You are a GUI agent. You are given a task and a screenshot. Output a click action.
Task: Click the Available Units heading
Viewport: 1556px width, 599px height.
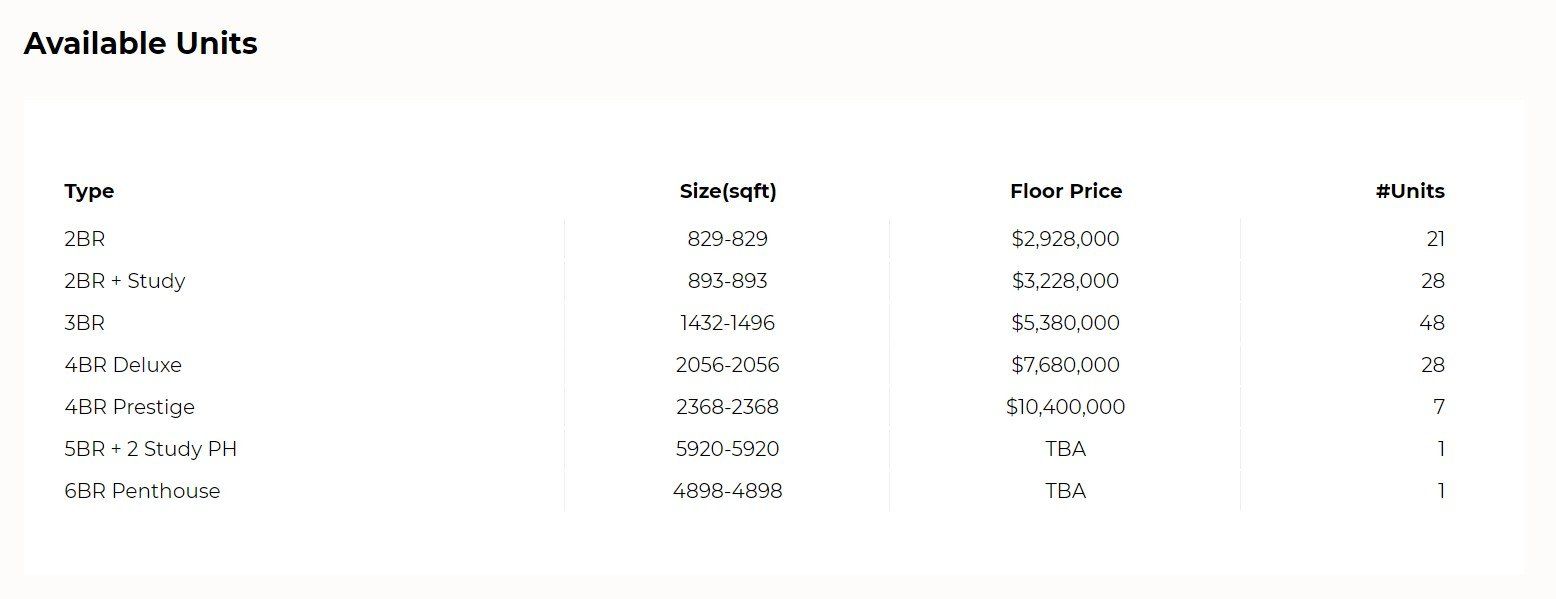pos(140,44)
